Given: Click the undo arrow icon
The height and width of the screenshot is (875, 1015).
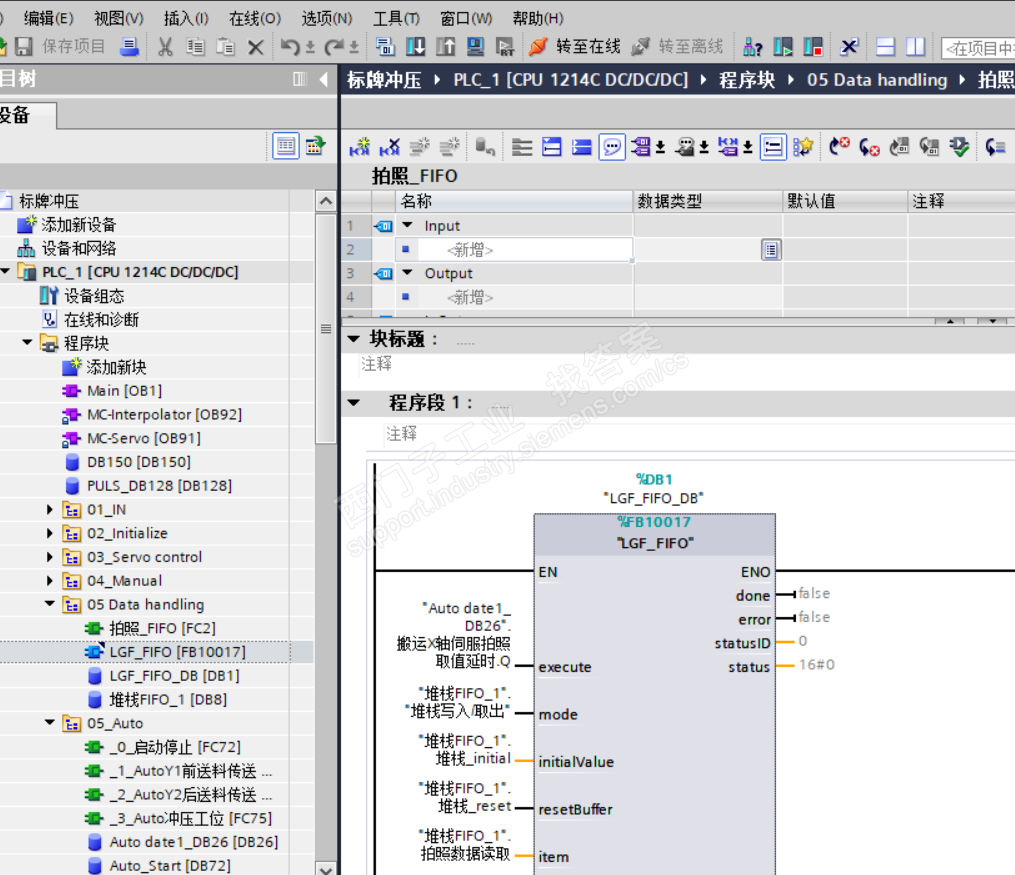Looking at the screenshot, I should click(x=291, y=47).
